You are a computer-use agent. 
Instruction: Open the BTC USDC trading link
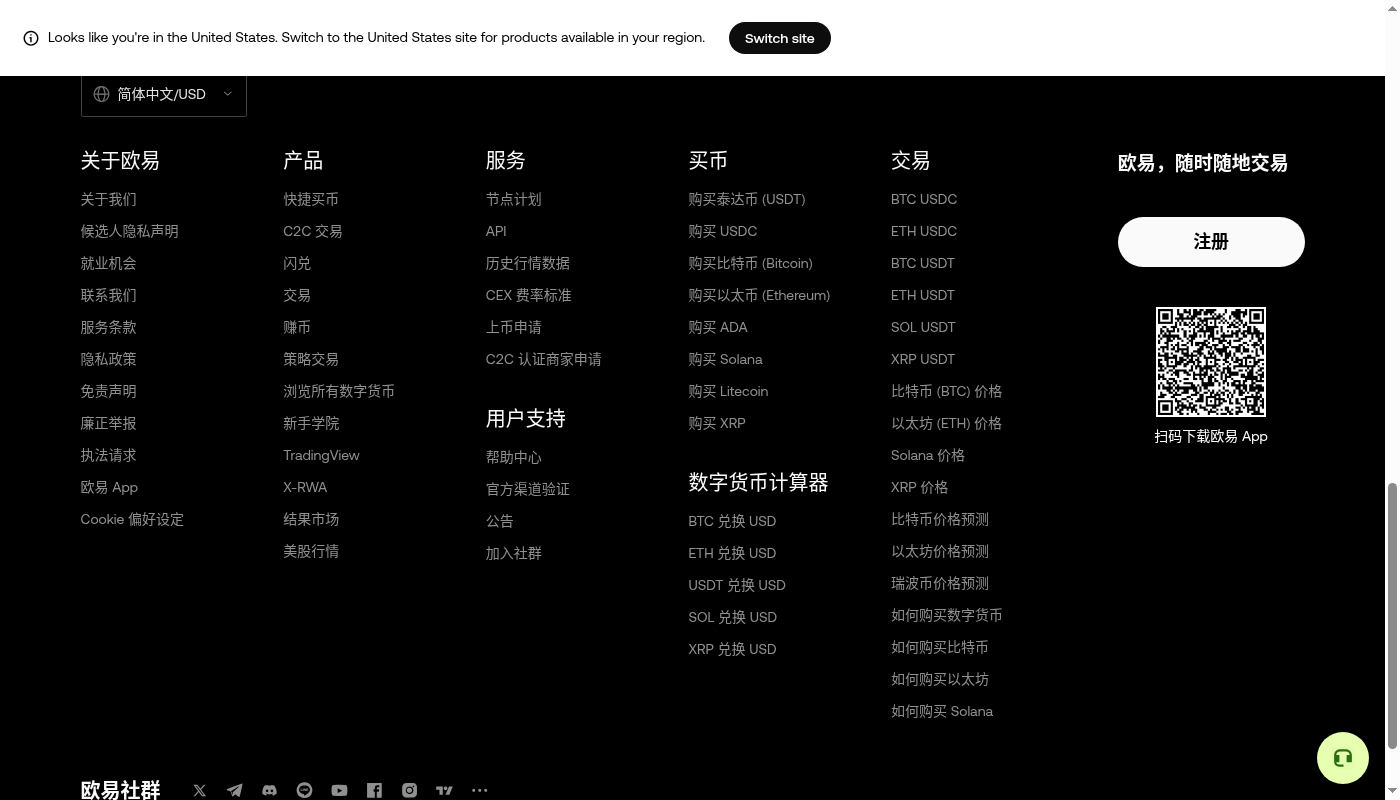point(924,199)
